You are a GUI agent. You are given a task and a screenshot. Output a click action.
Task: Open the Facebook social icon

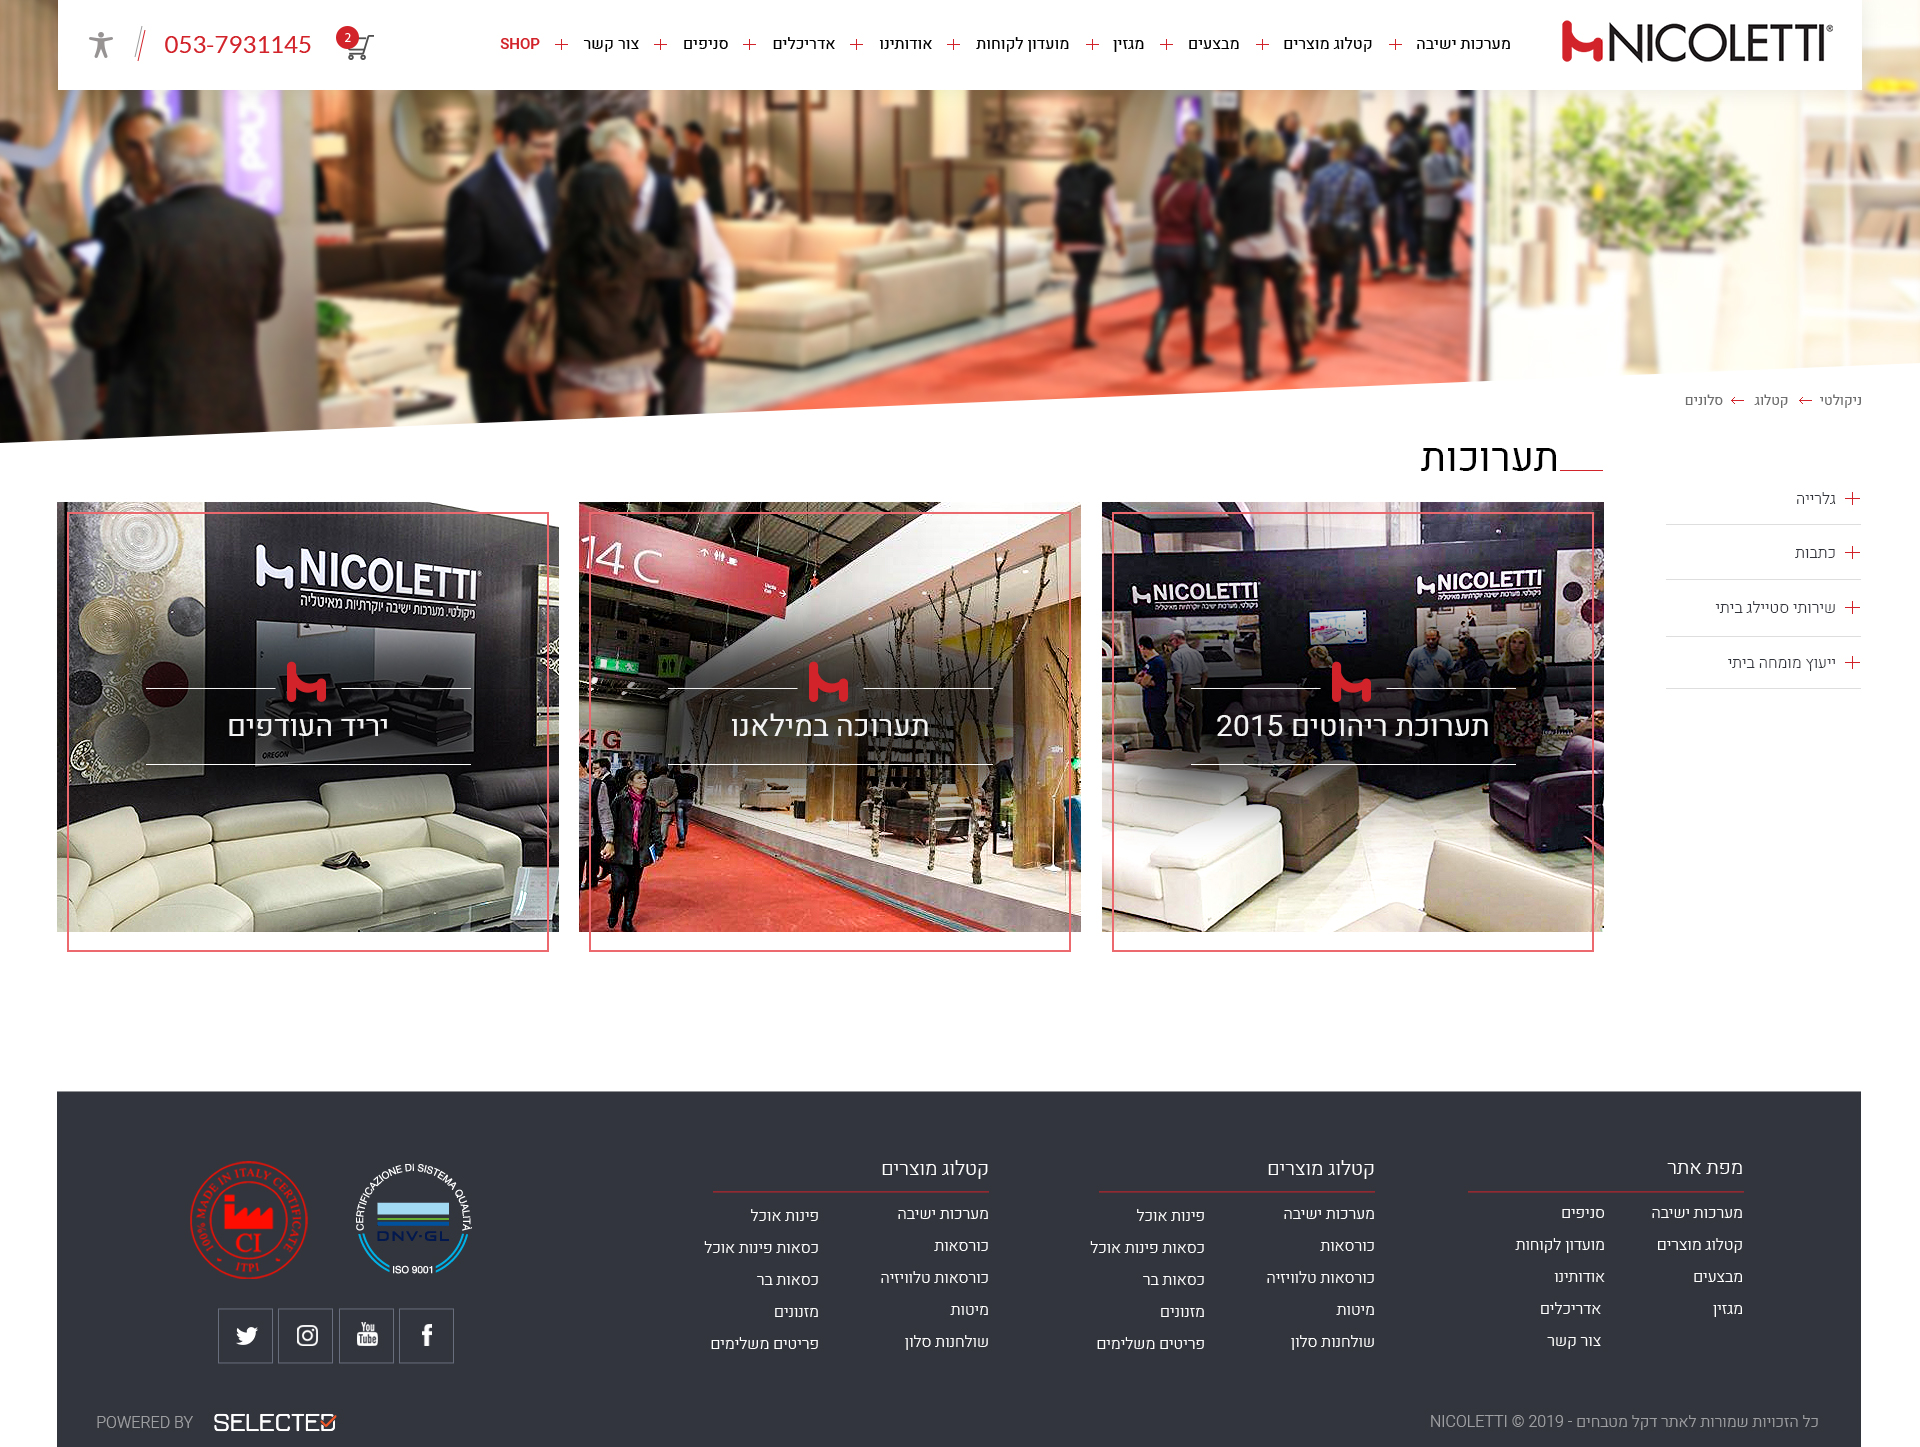tap(426, 1336)
